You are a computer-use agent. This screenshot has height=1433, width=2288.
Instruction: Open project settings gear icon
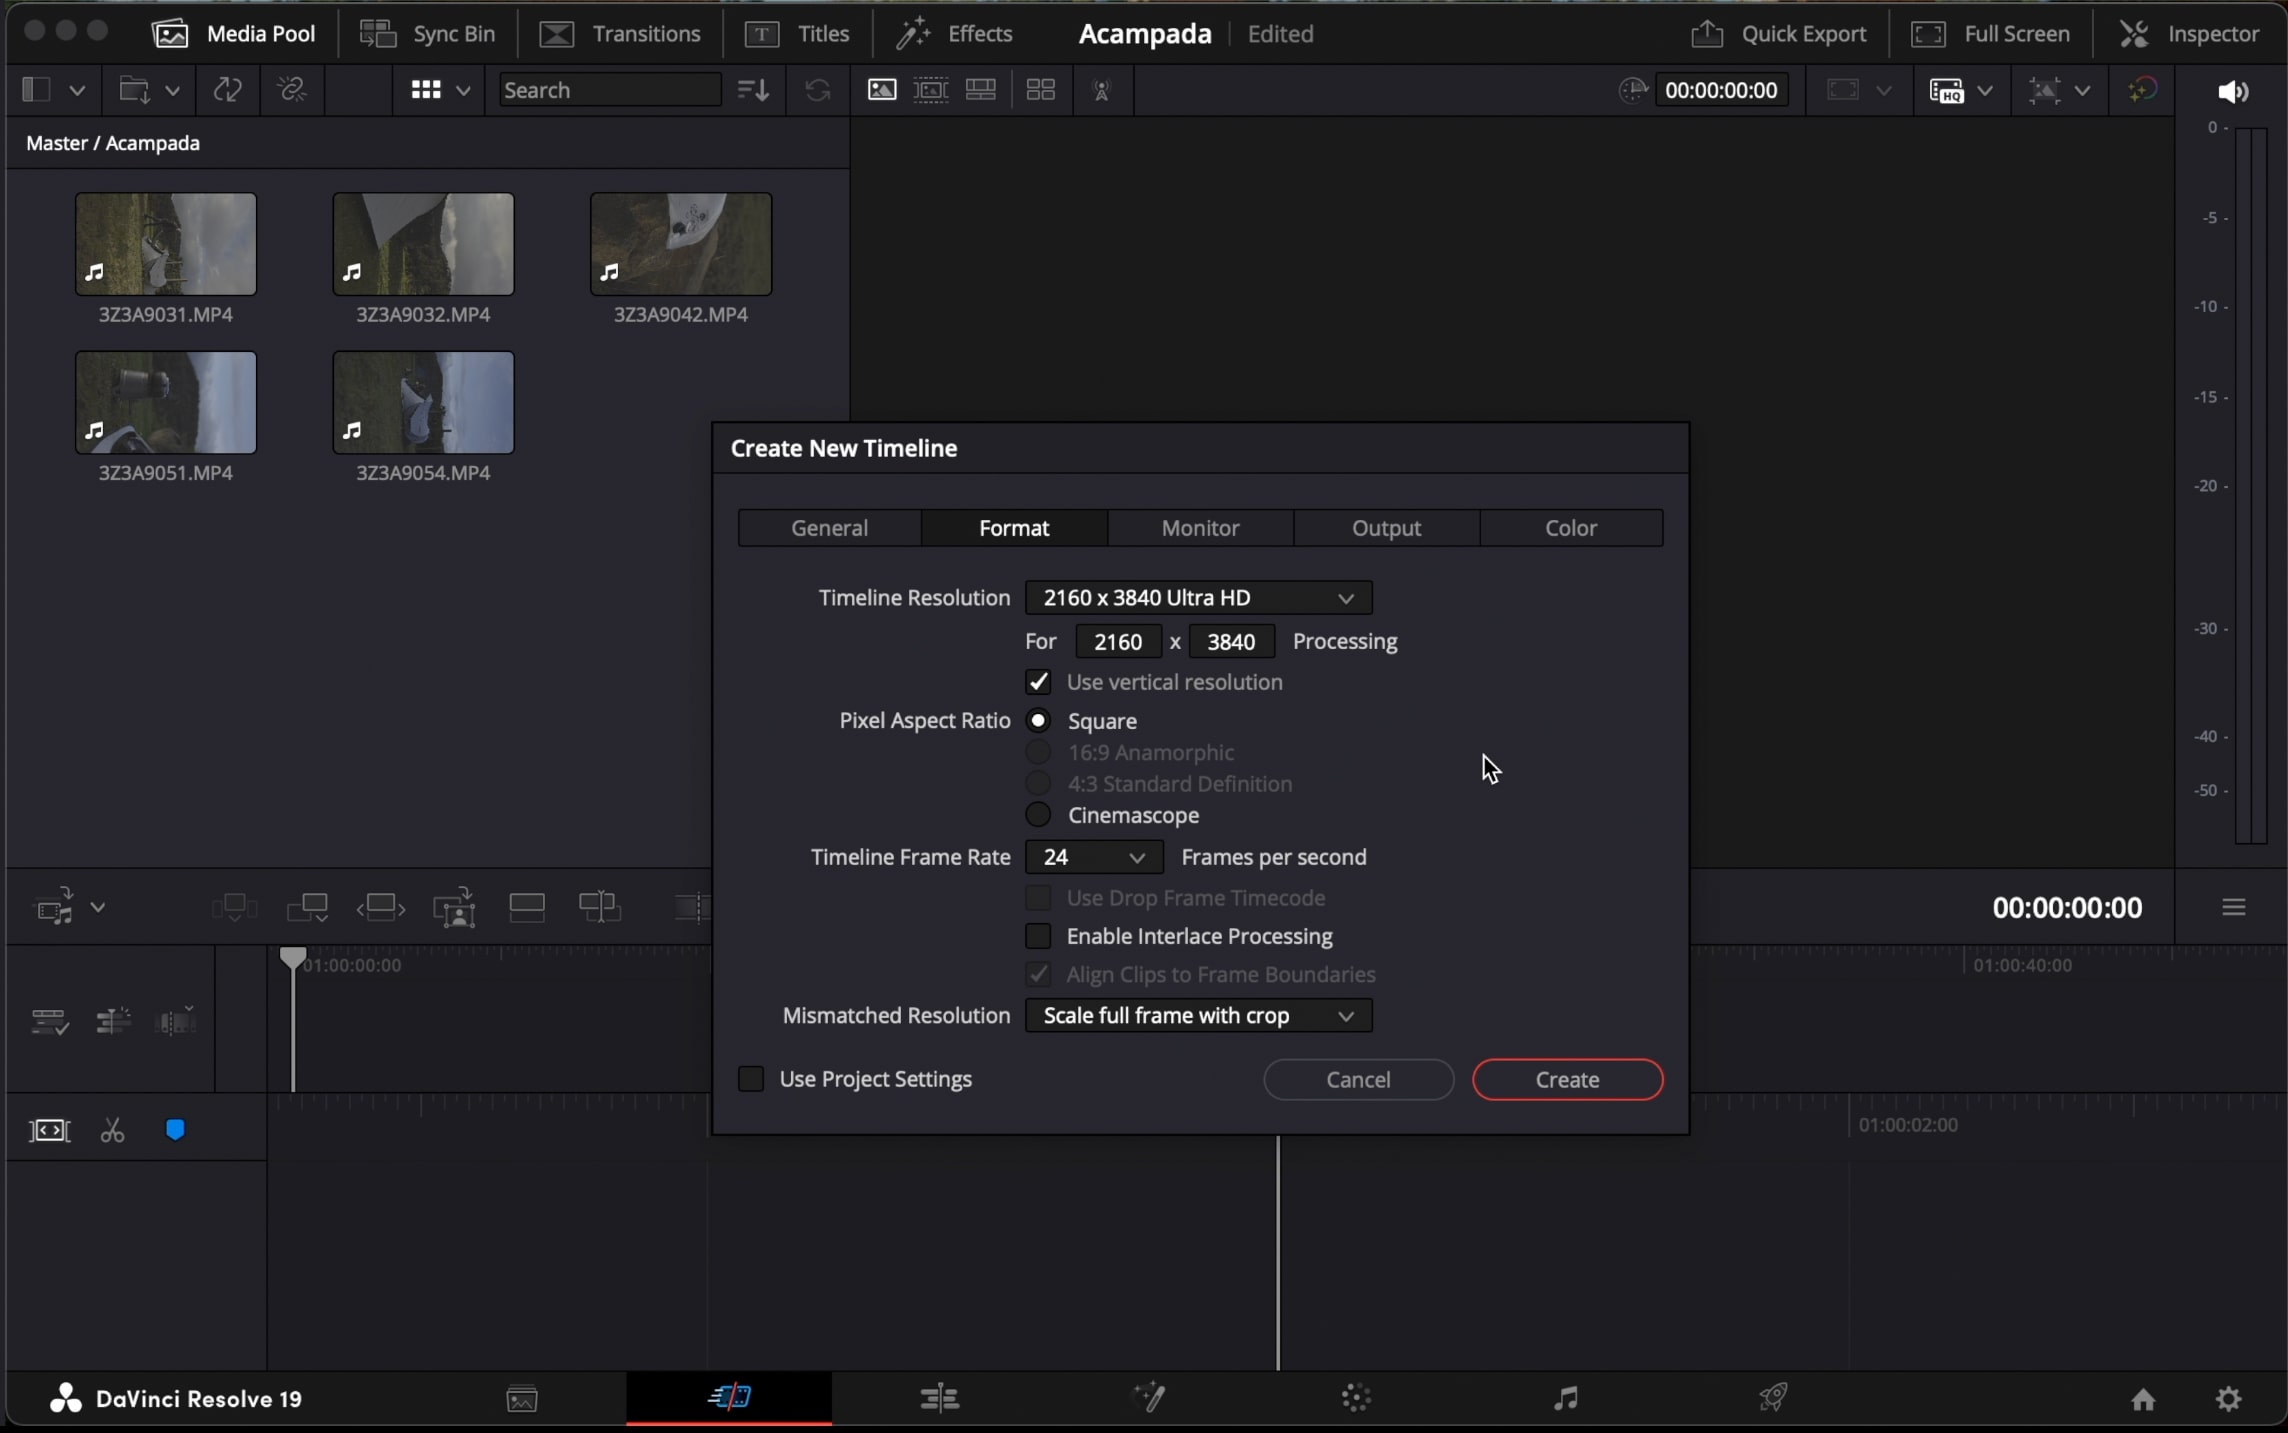point(2228,1399)
